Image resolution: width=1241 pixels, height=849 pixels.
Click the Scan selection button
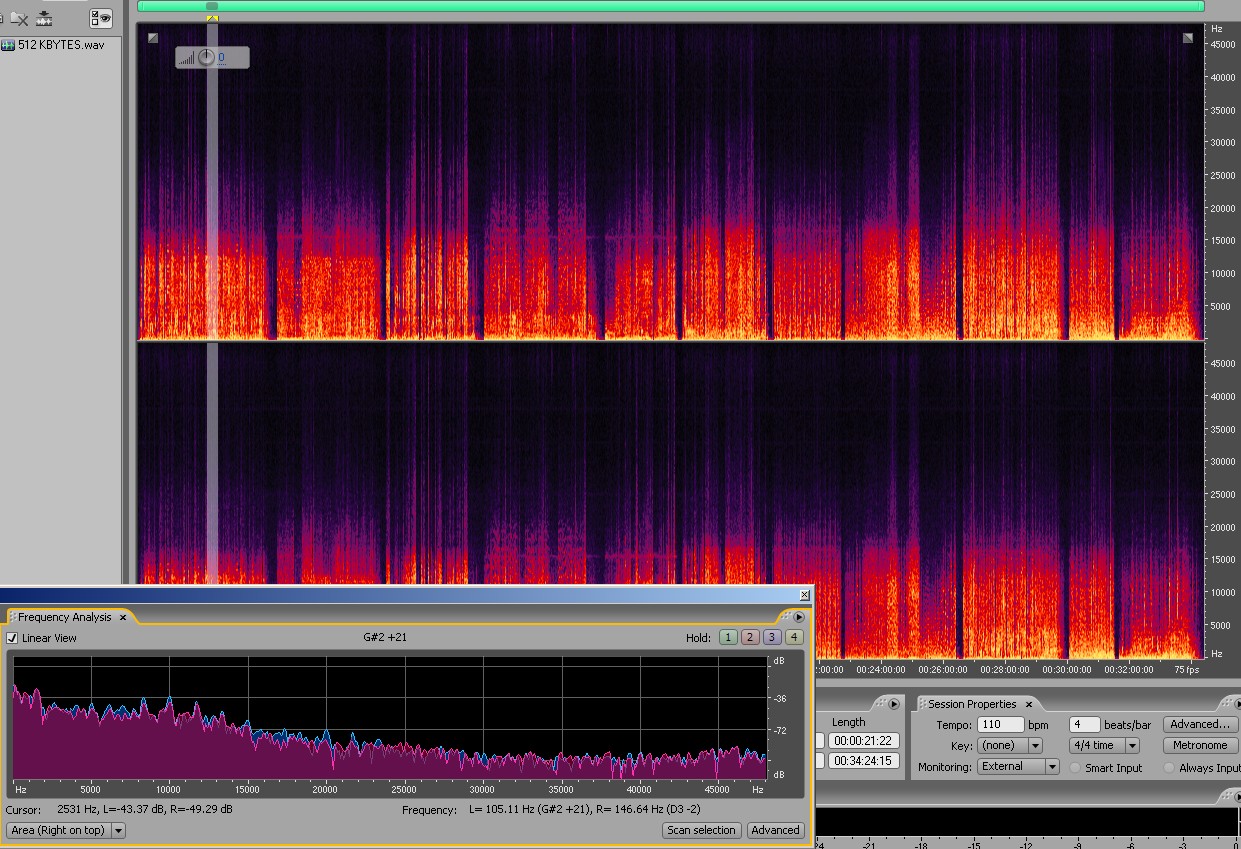tap(701, 830)
